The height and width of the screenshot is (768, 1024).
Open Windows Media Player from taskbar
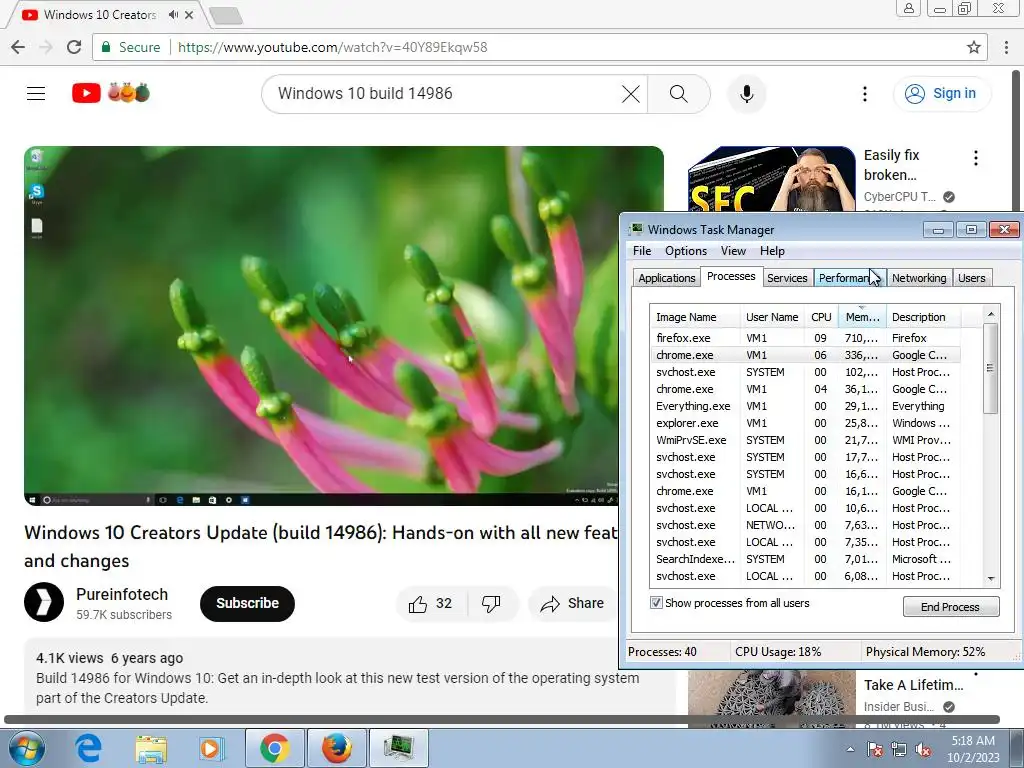210,748
